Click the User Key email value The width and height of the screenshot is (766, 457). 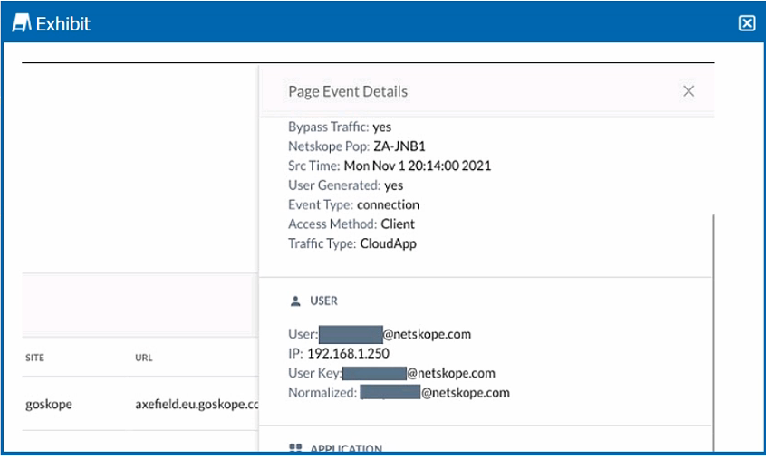[419, 373]
